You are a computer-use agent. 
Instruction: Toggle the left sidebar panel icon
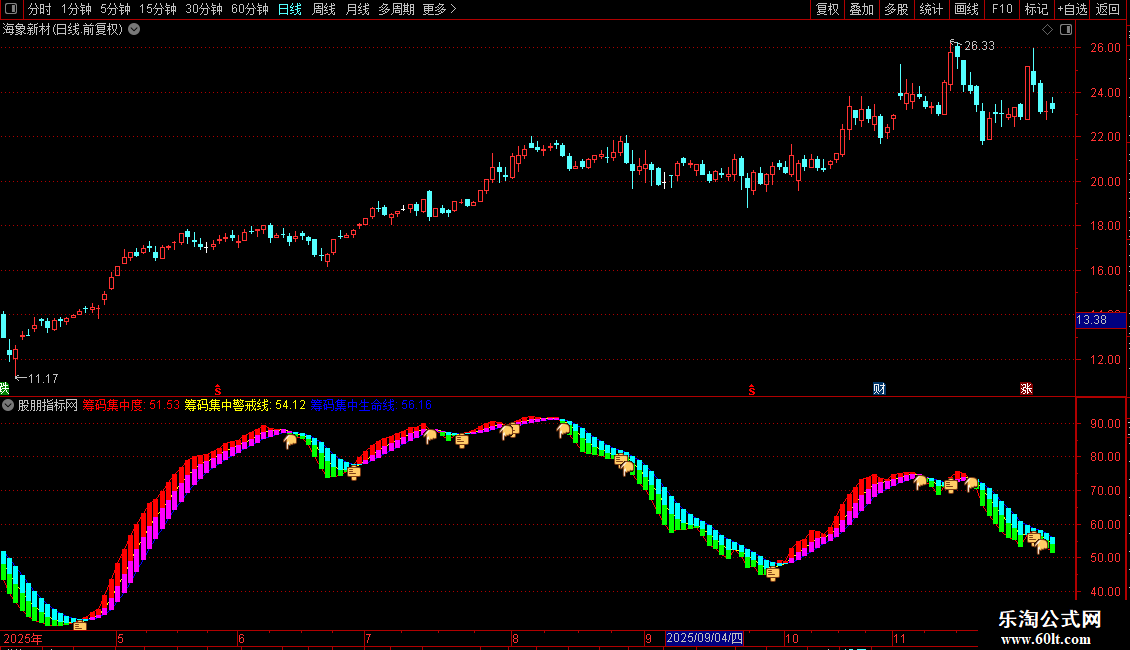coord(11,9)
